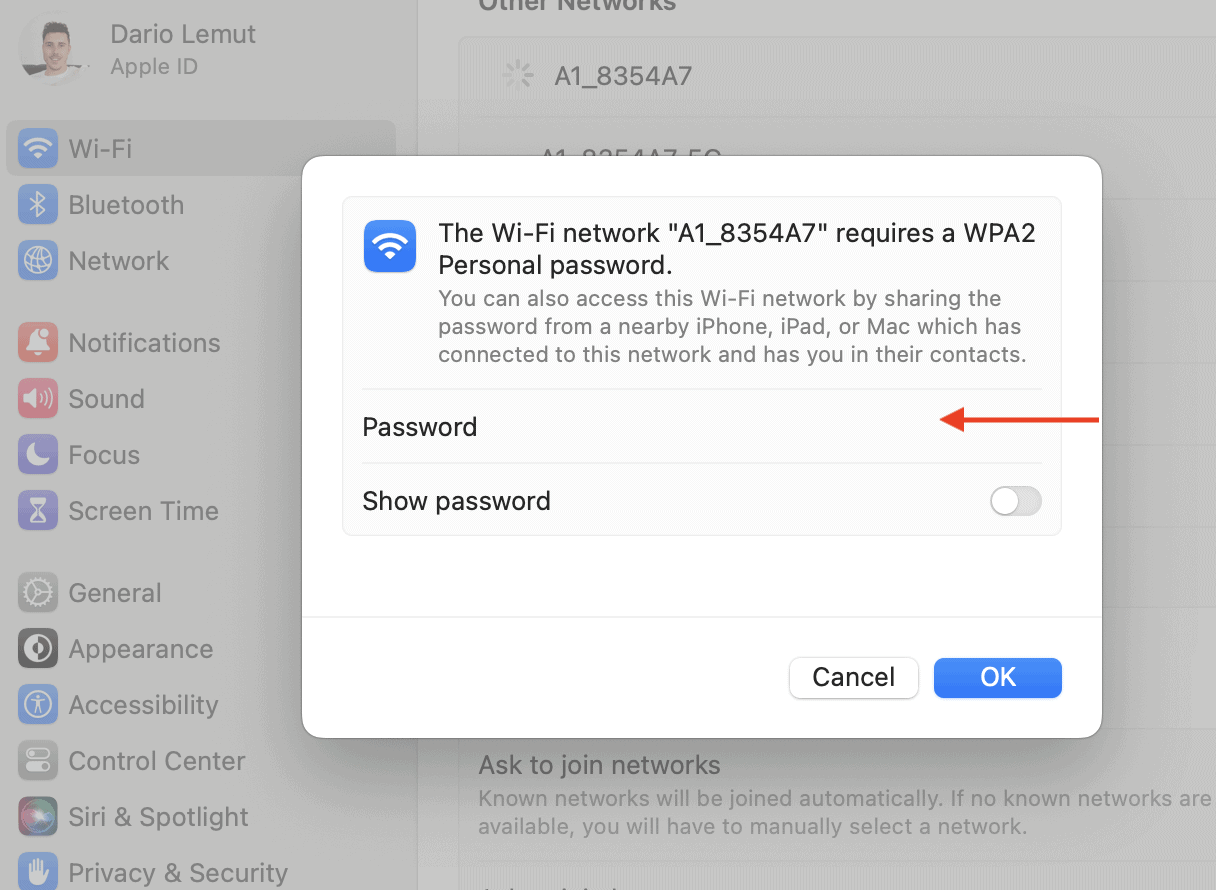The height and width of the screenshot is (890, 1216).
Task: Open Control Center settings icon
Action: (x=37, y=760)
